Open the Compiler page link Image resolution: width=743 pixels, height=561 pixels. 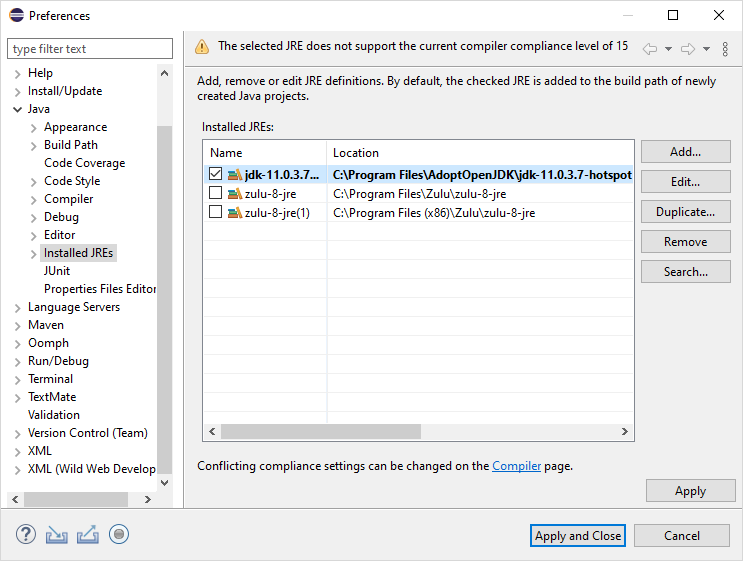pos(516,466)
